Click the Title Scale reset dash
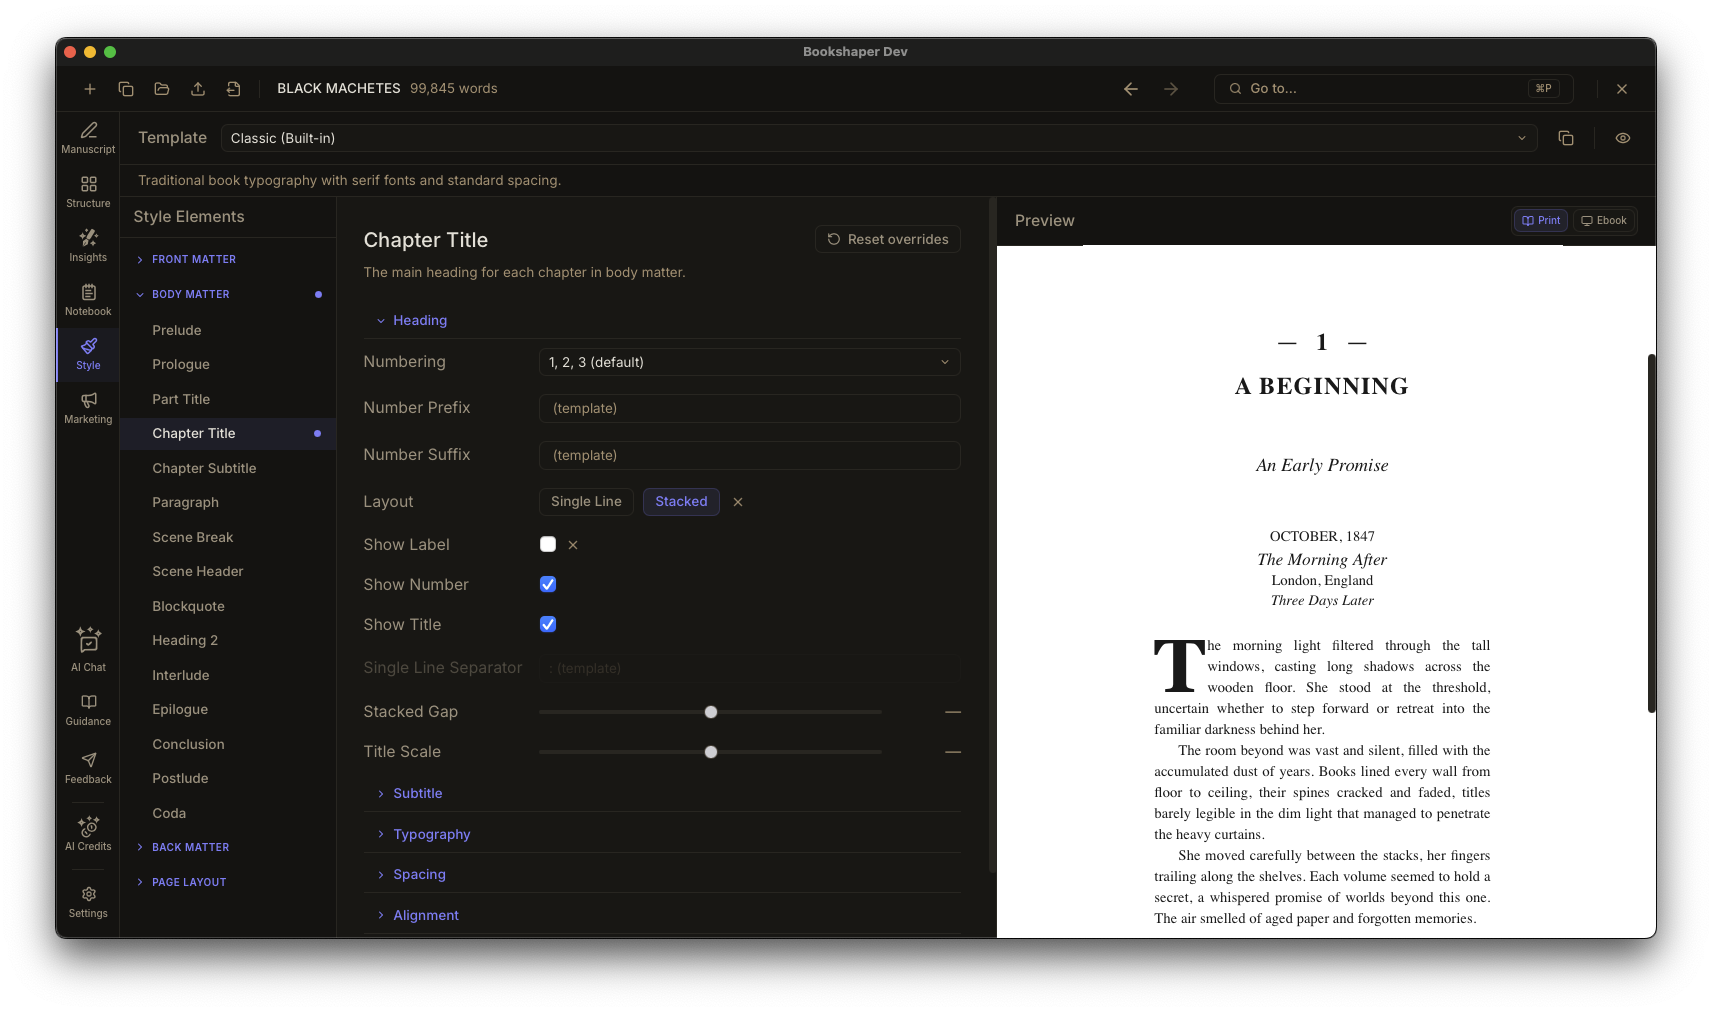 pyautogui.click(x=953, y=752)
